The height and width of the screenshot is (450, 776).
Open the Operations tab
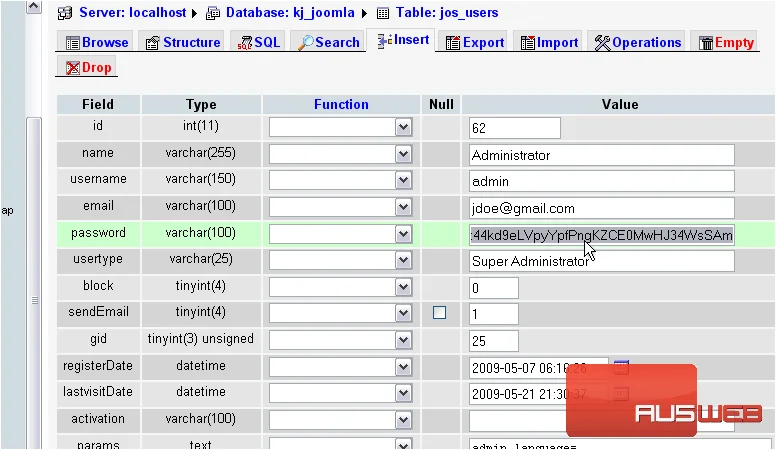[637, 43]
